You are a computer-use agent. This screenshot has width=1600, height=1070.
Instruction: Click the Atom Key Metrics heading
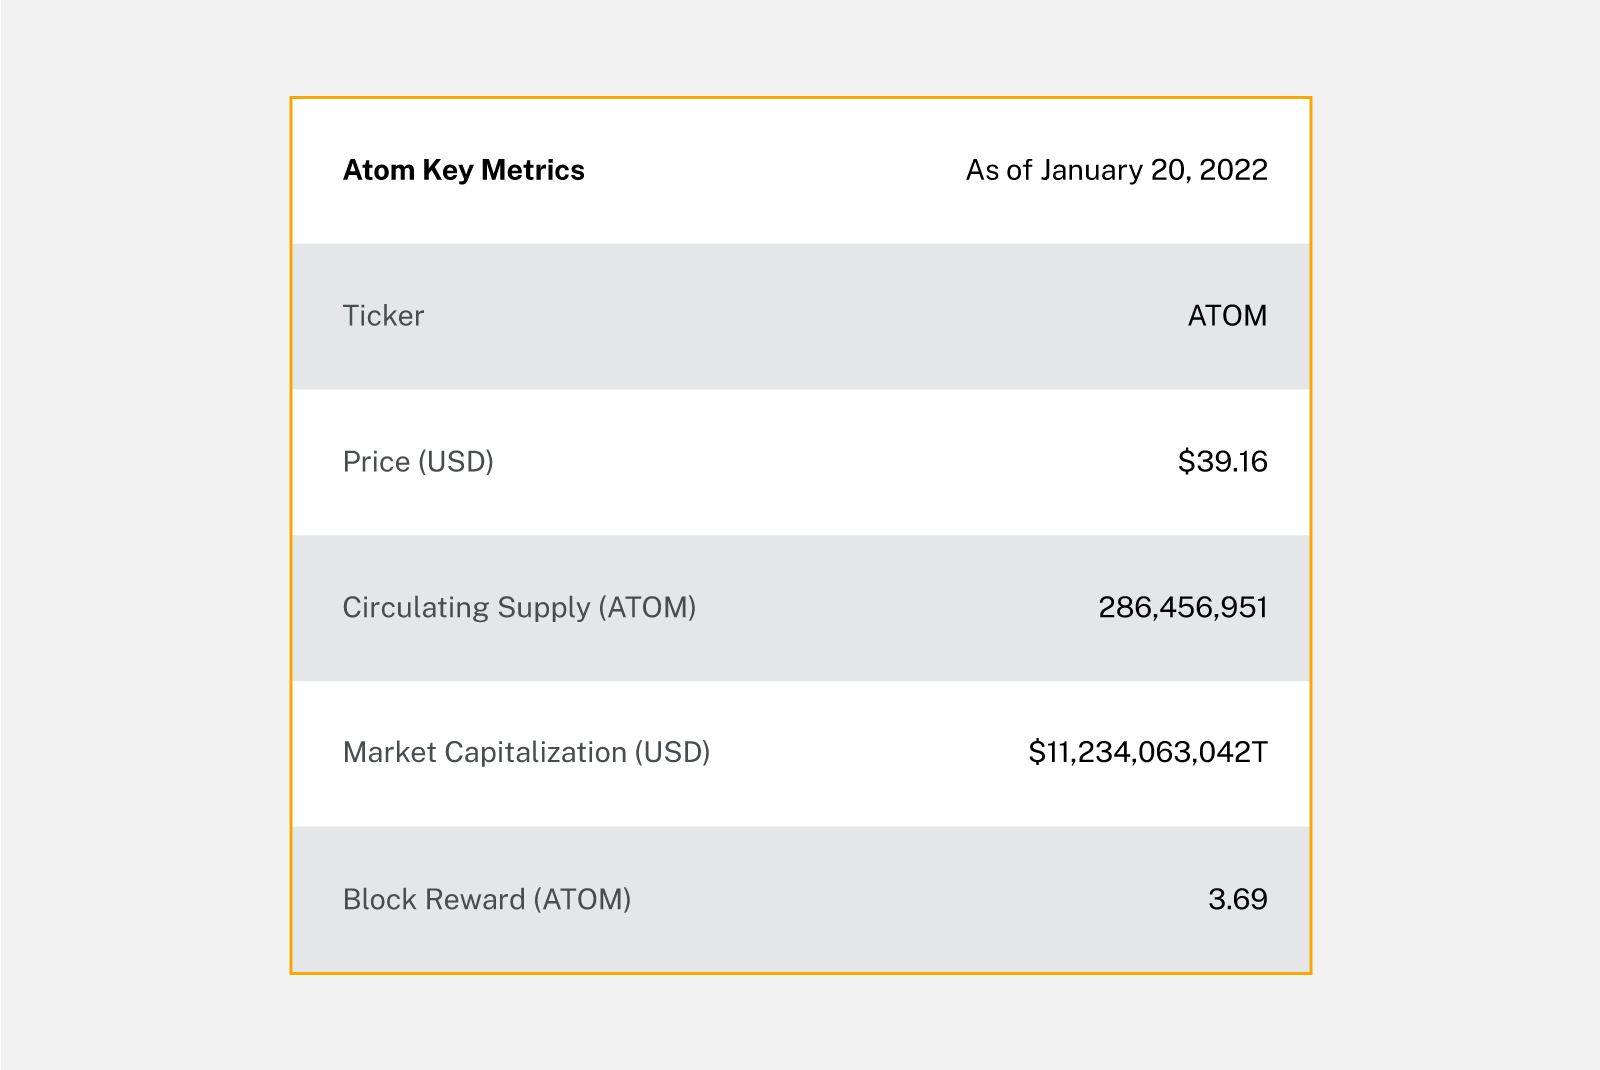(x=463, y=170)
